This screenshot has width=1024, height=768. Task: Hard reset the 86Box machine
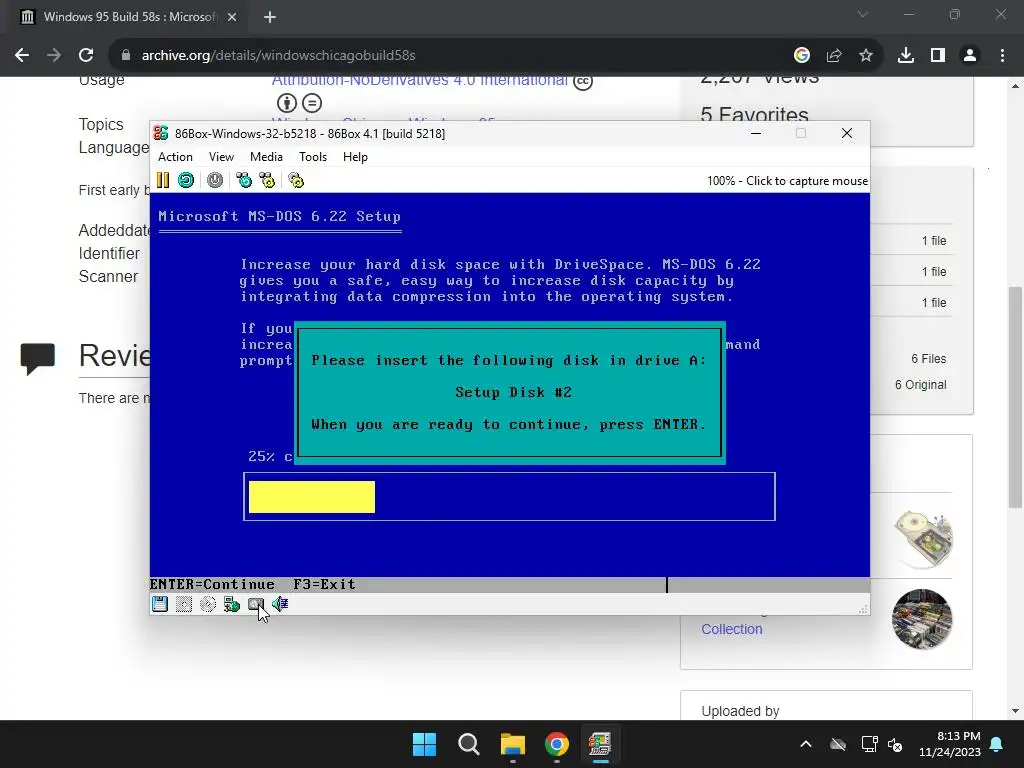pyautogui.click(x=186, y=180)
